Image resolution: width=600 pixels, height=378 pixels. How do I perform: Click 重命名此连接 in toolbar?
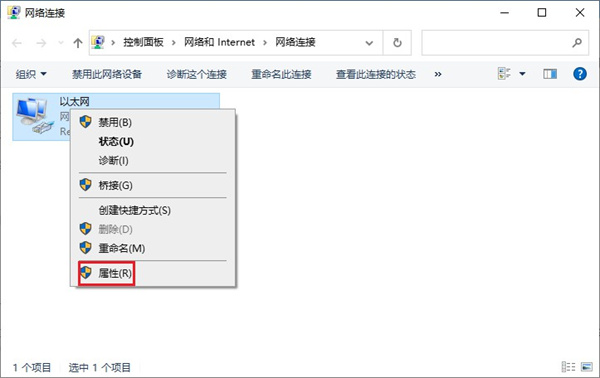pos(281,74)
